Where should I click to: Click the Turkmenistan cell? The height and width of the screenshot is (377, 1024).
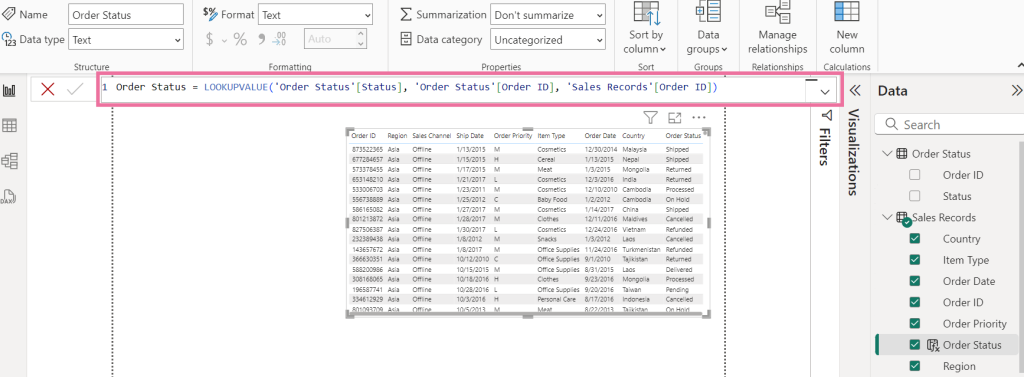(x=641, y=249)
